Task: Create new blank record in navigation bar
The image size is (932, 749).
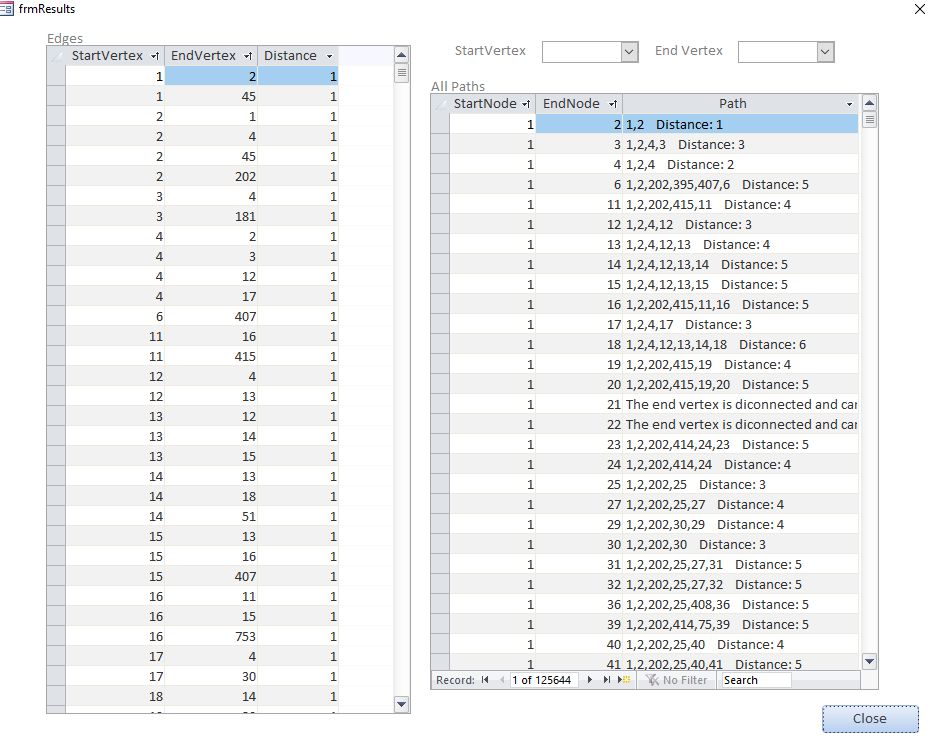Action: click(624, 679)
